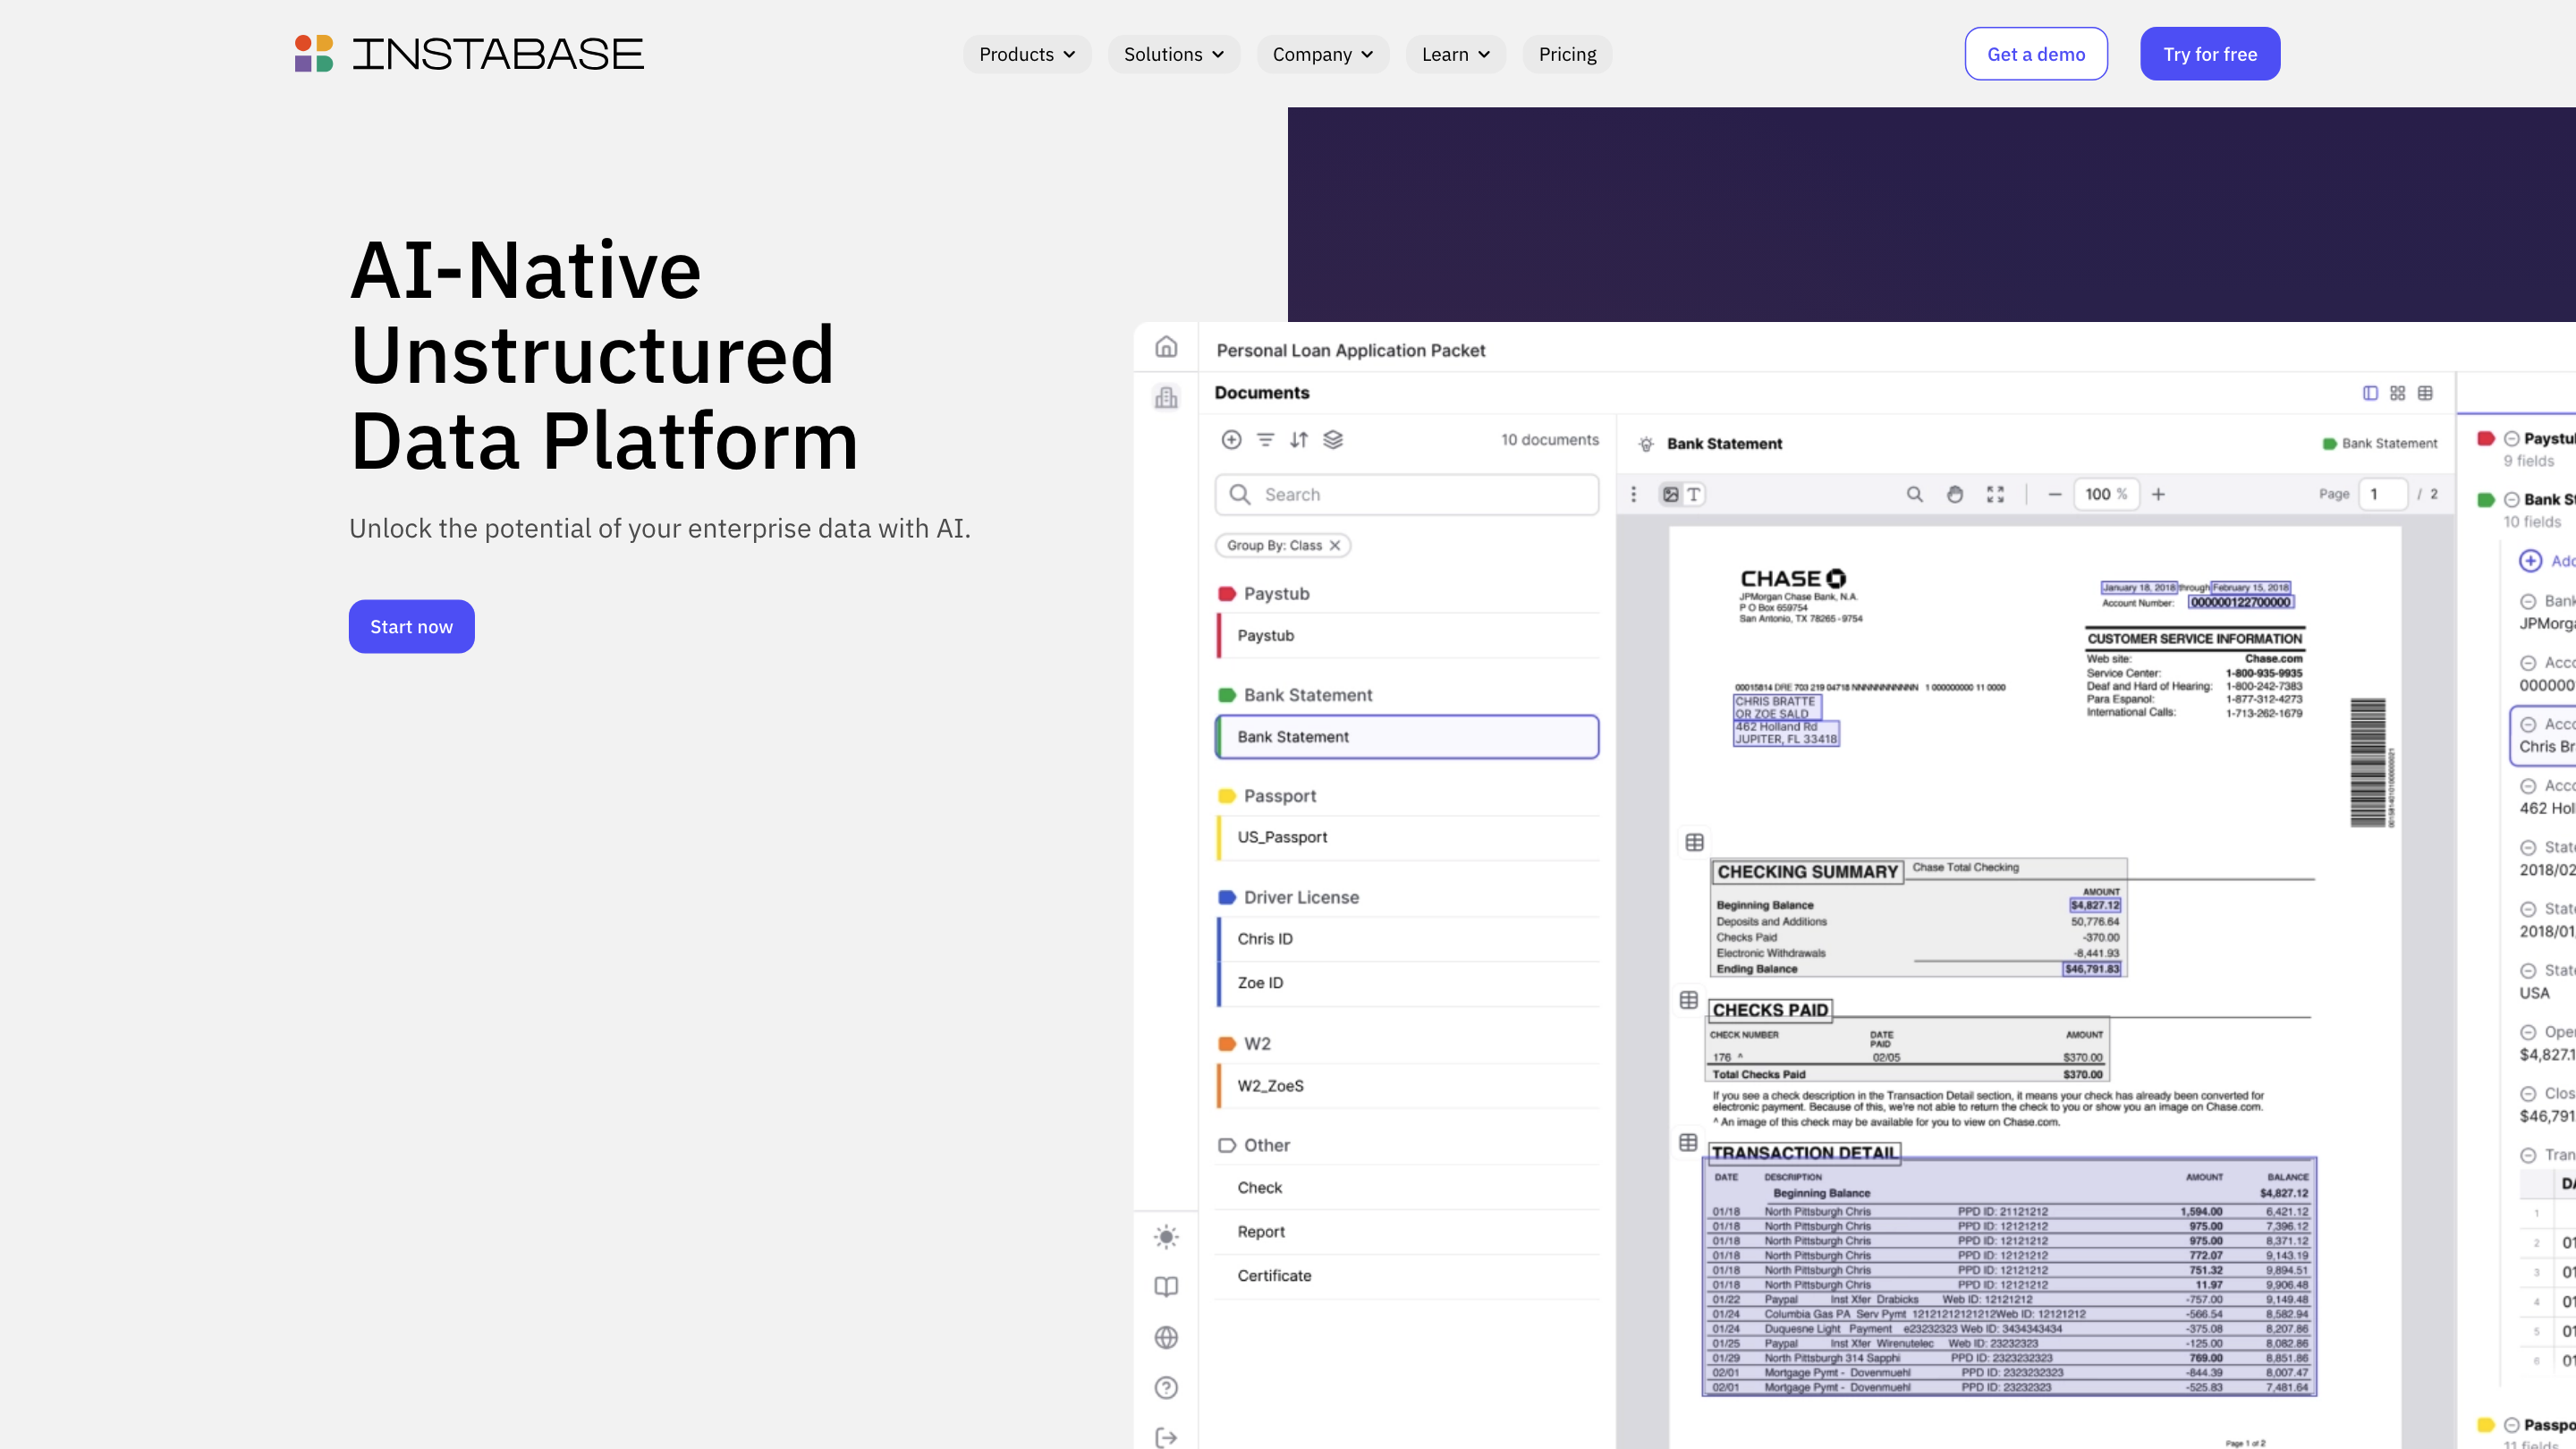Click the fullscreen expand icon
Screen dimensions: 2576x1449
tap(1995, 494)
